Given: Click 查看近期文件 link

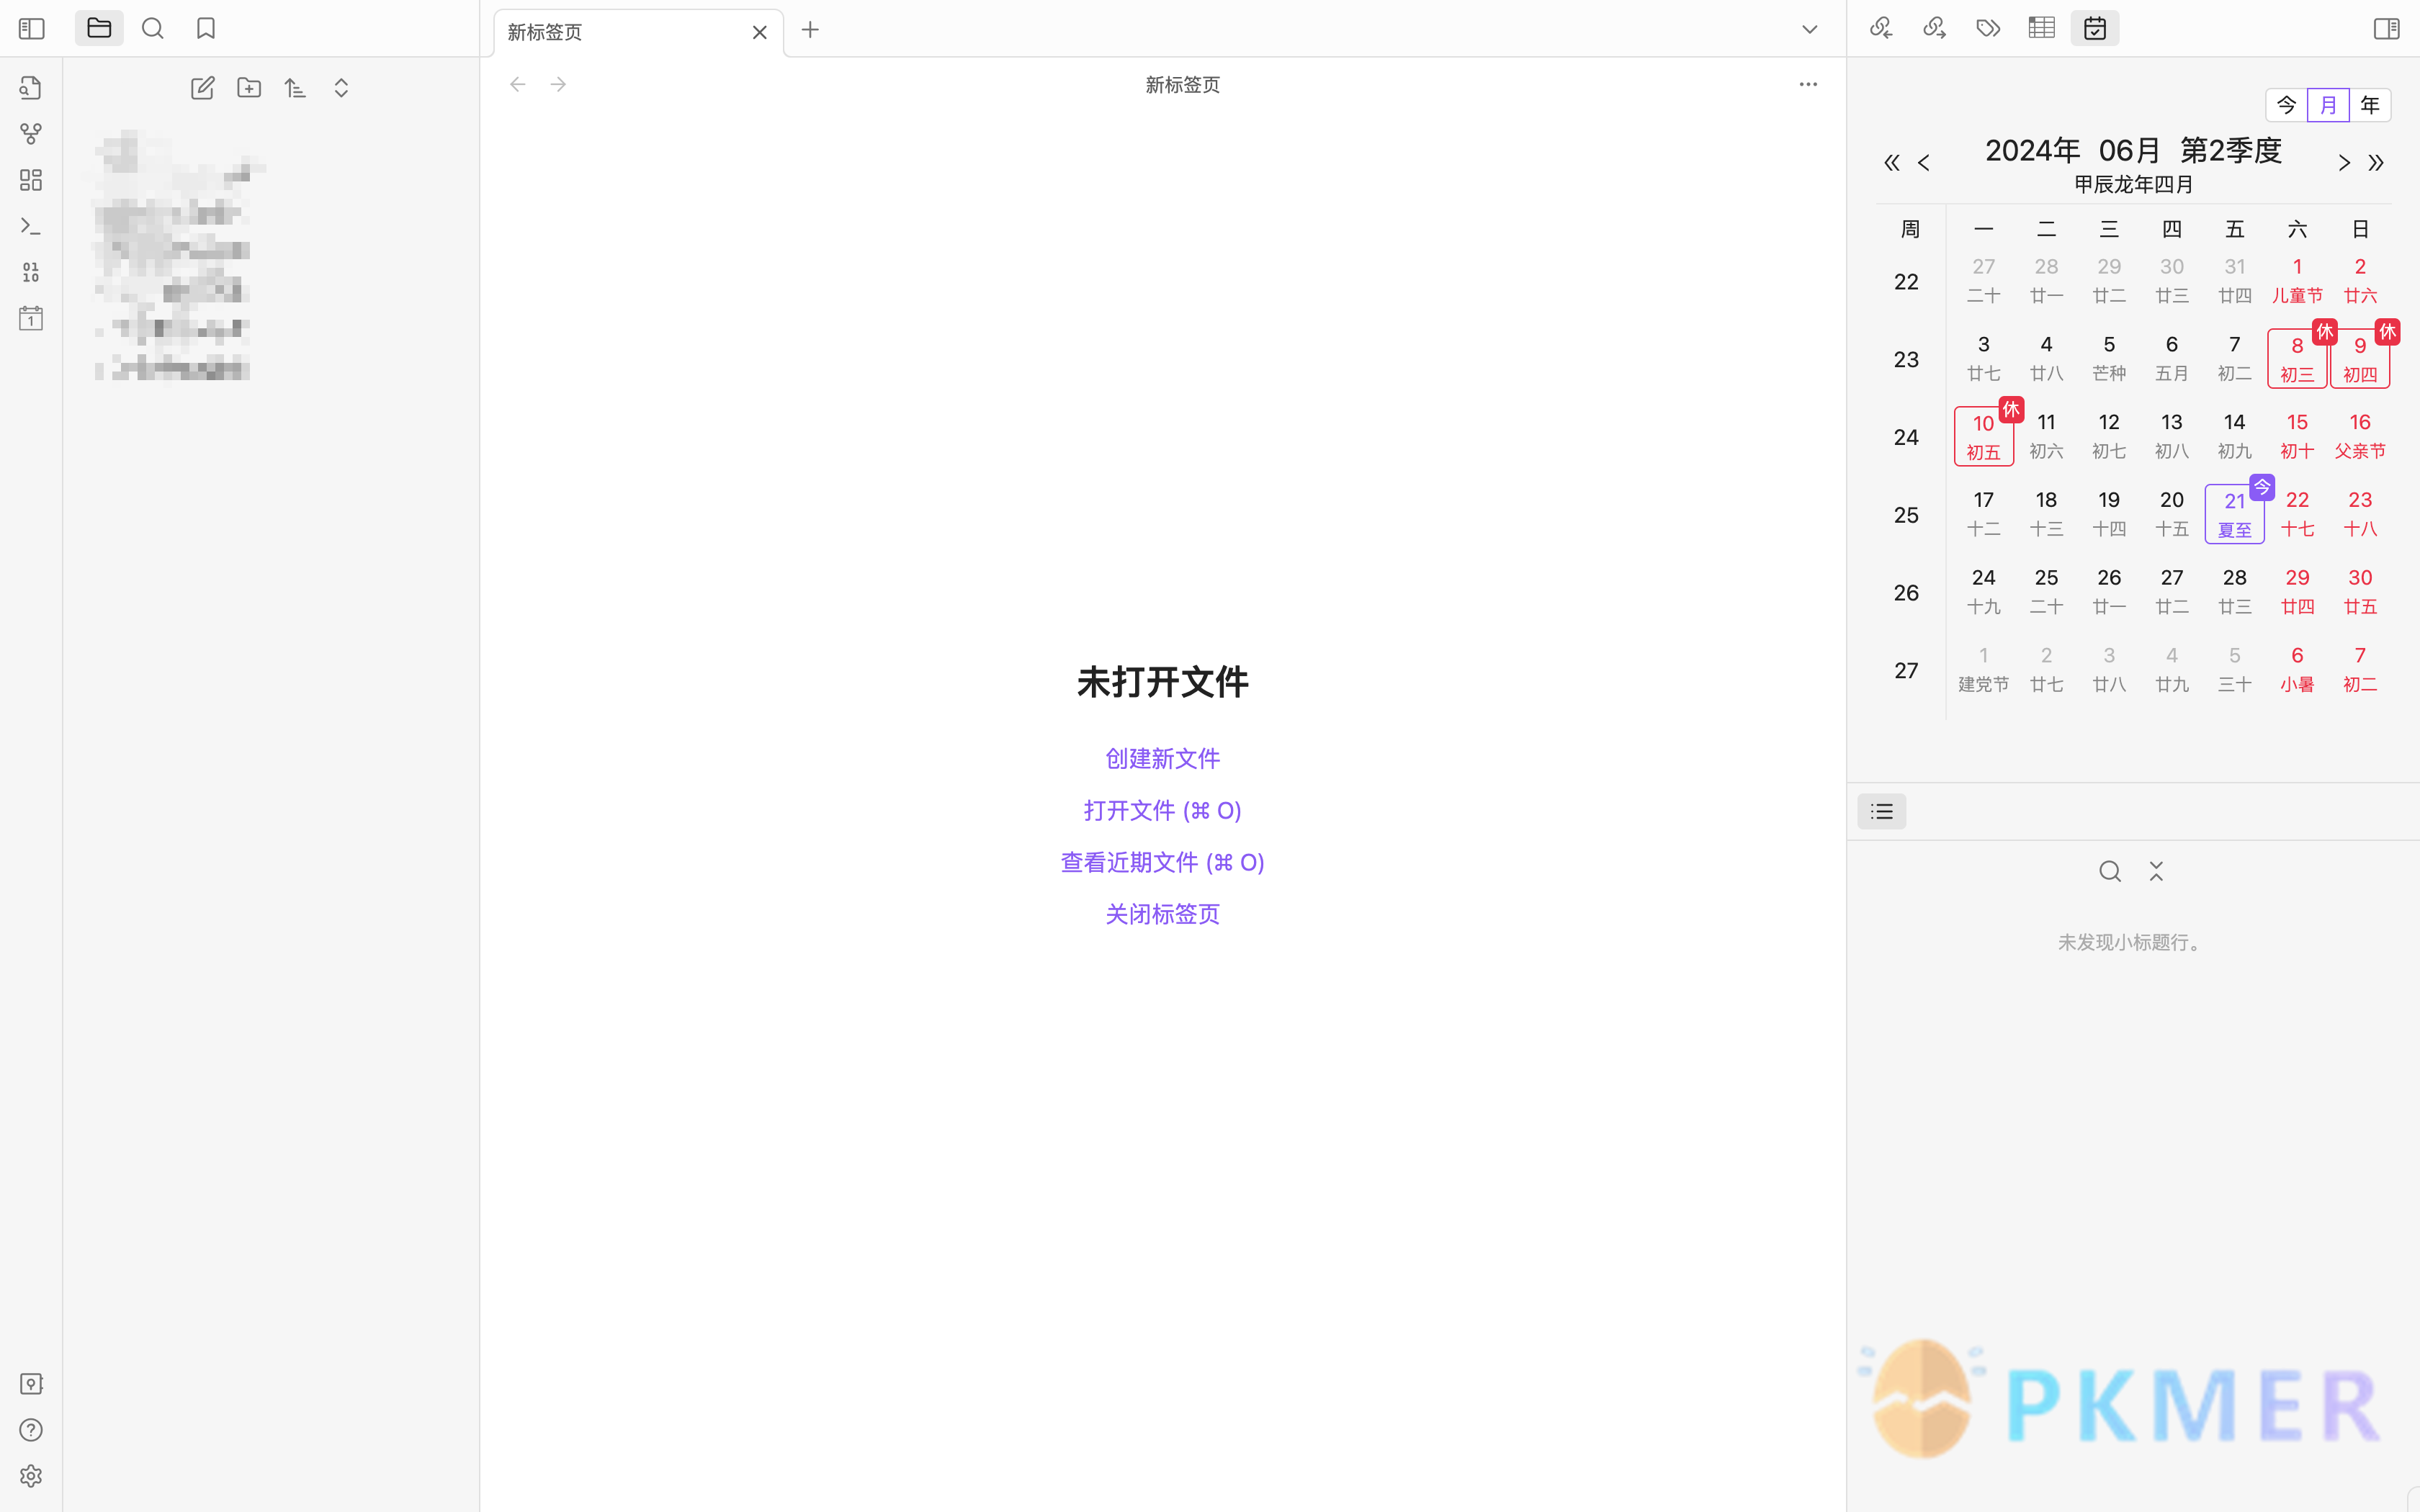Looking at the screenshot, I should pyautogui.click(x=1162, y=862).
